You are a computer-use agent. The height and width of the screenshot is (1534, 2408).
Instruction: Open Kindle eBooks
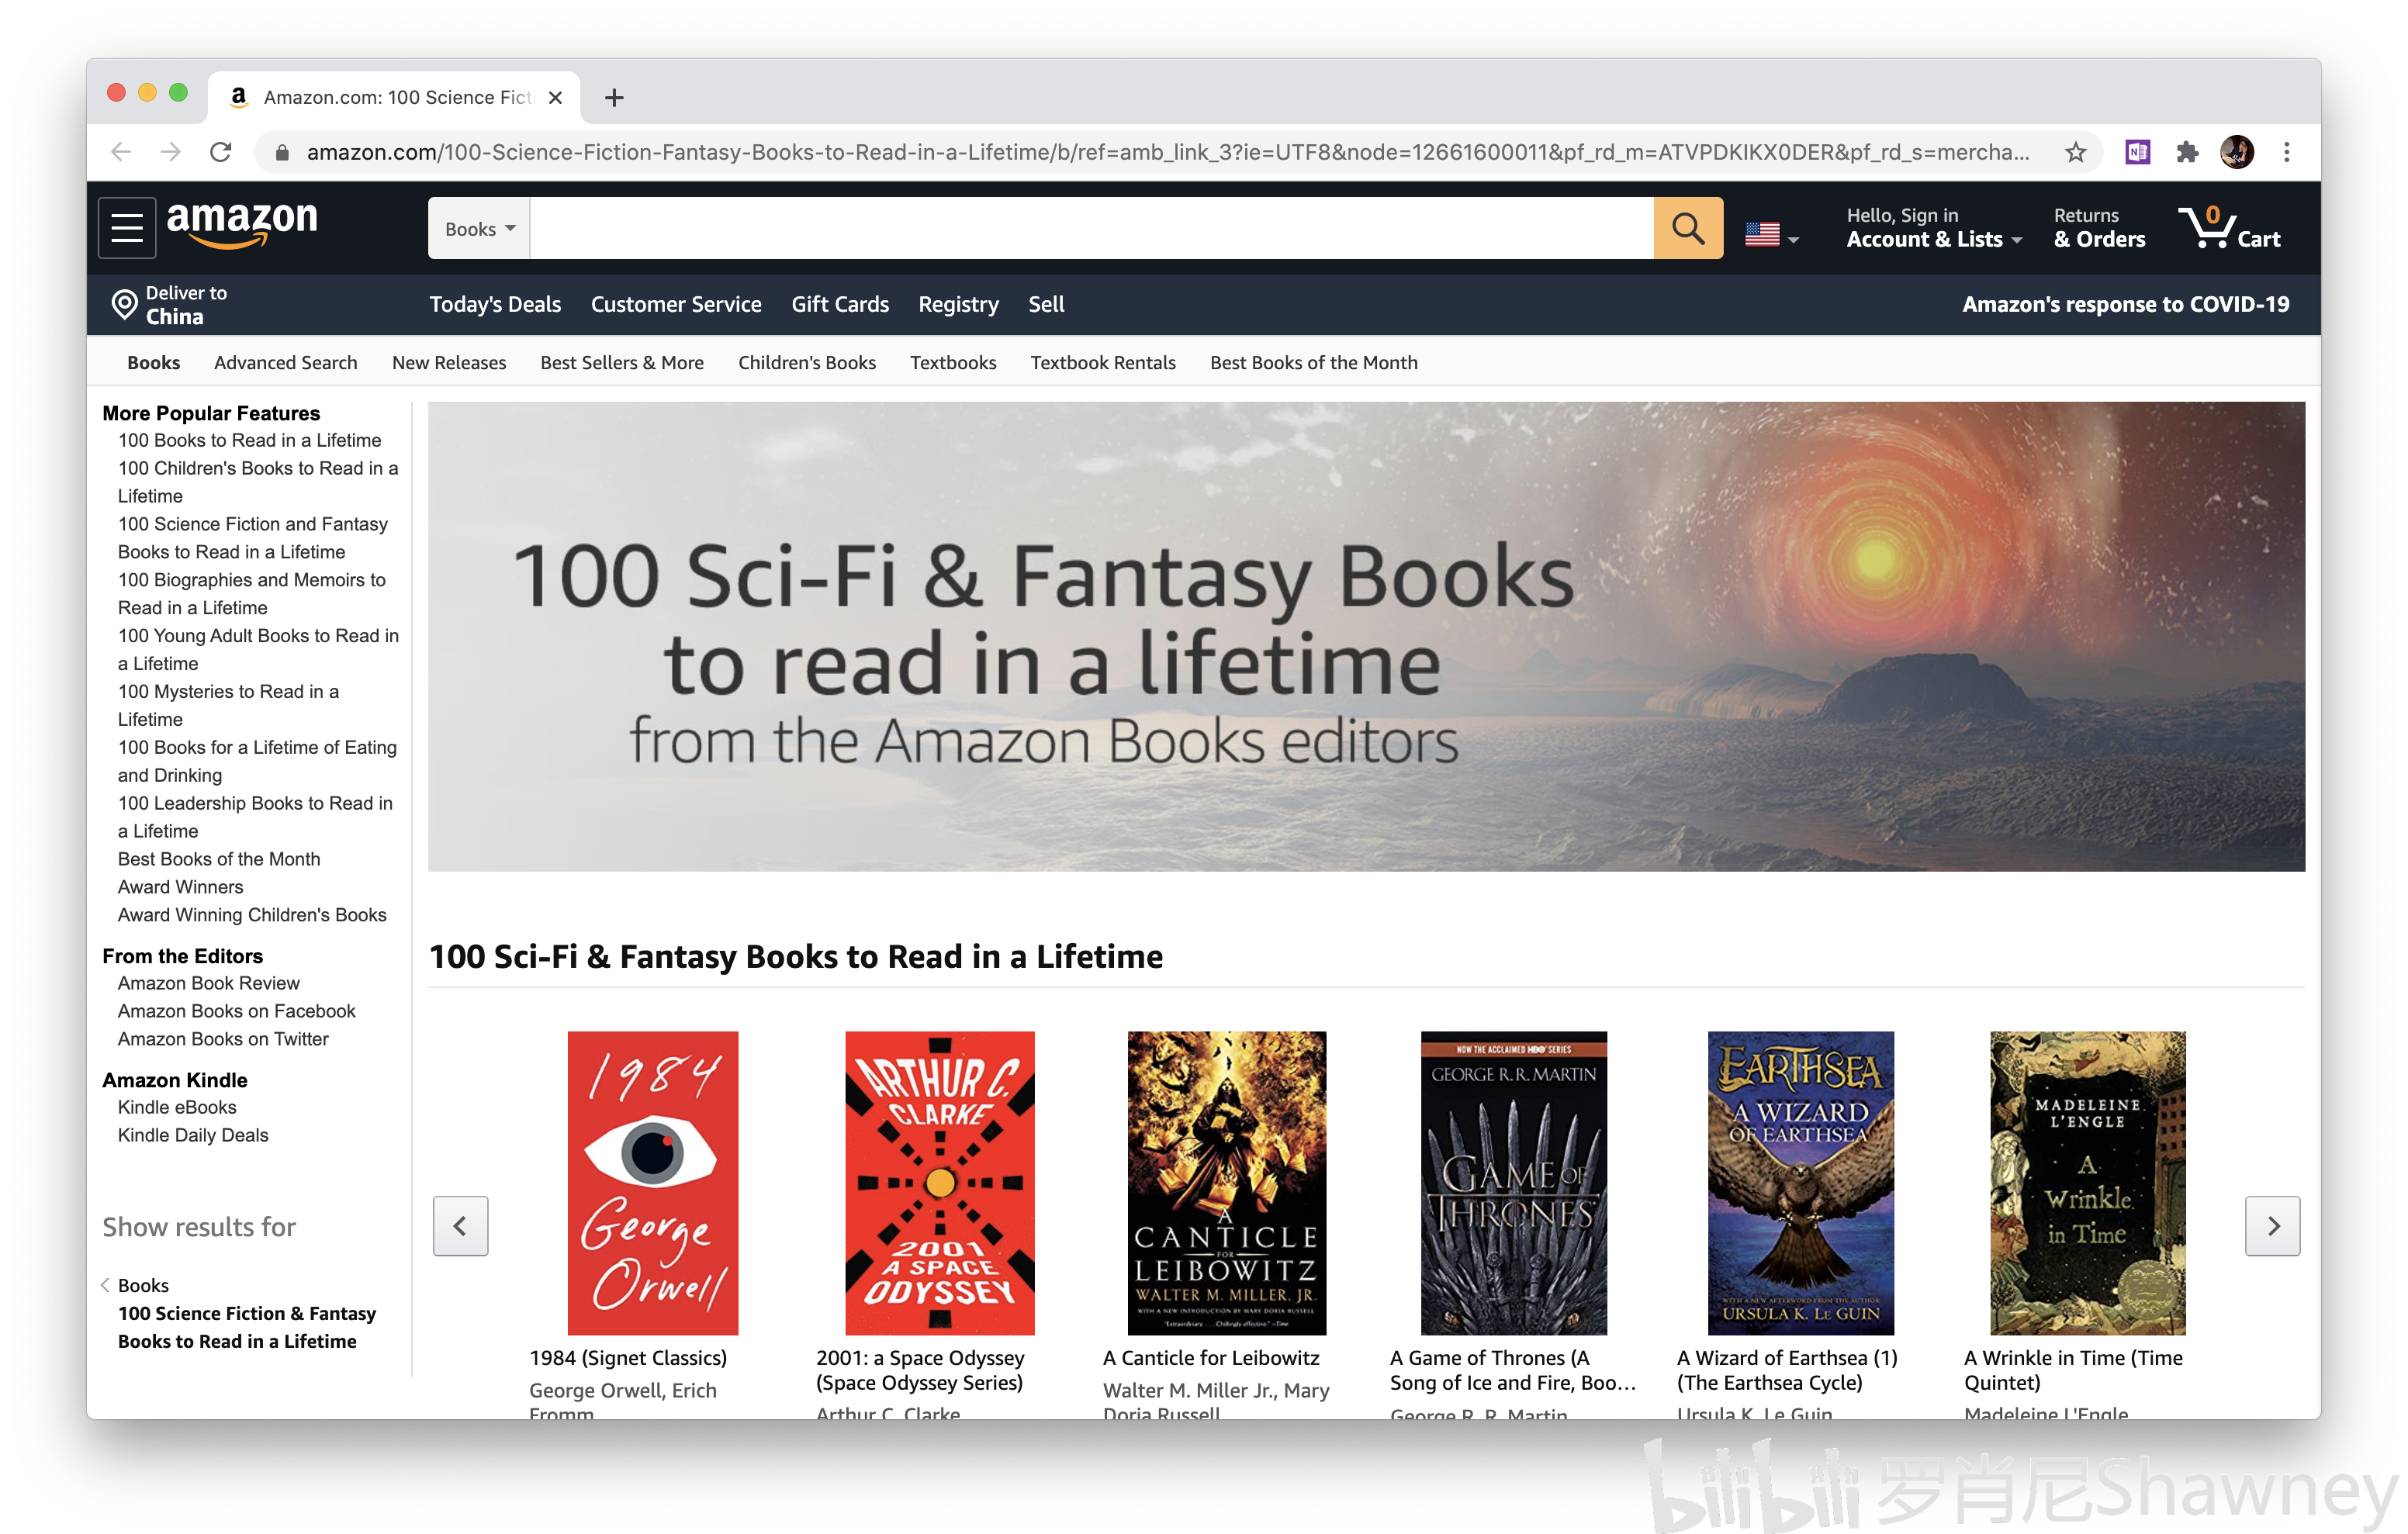[x=177, y=1107]
